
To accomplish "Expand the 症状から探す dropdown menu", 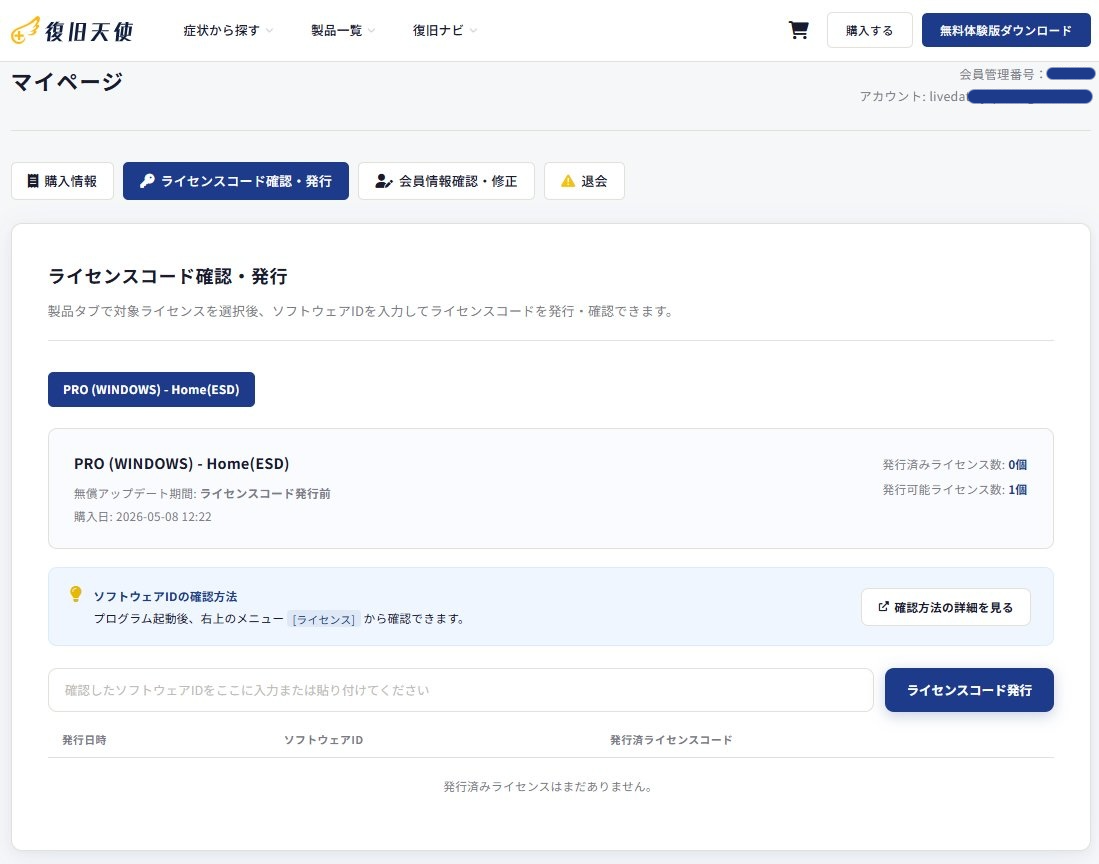I will tap(228, 30).
